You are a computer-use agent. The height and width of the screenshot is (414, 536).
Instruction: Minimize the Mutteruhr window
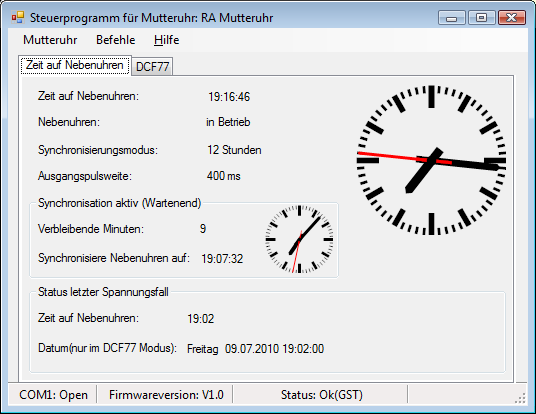[452, 17]
